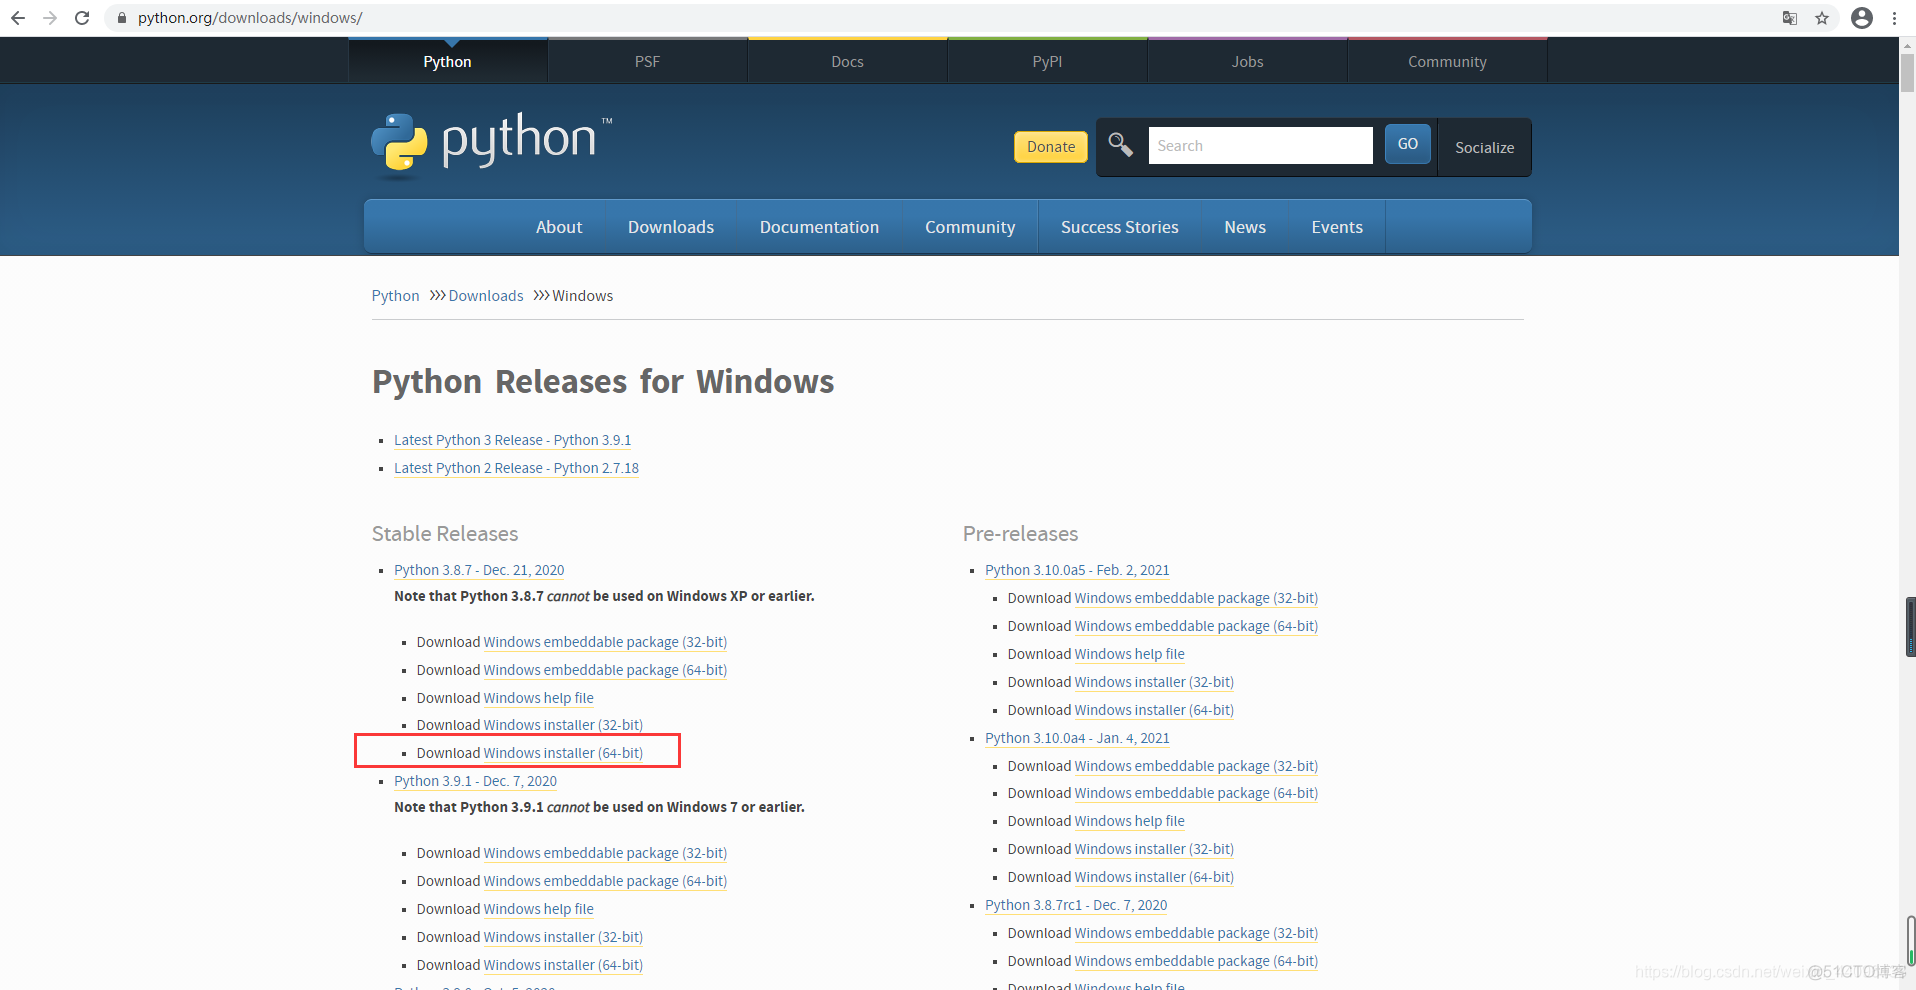Click the translate page icon
1916x990 pixels.
[x=1790, y=18]
